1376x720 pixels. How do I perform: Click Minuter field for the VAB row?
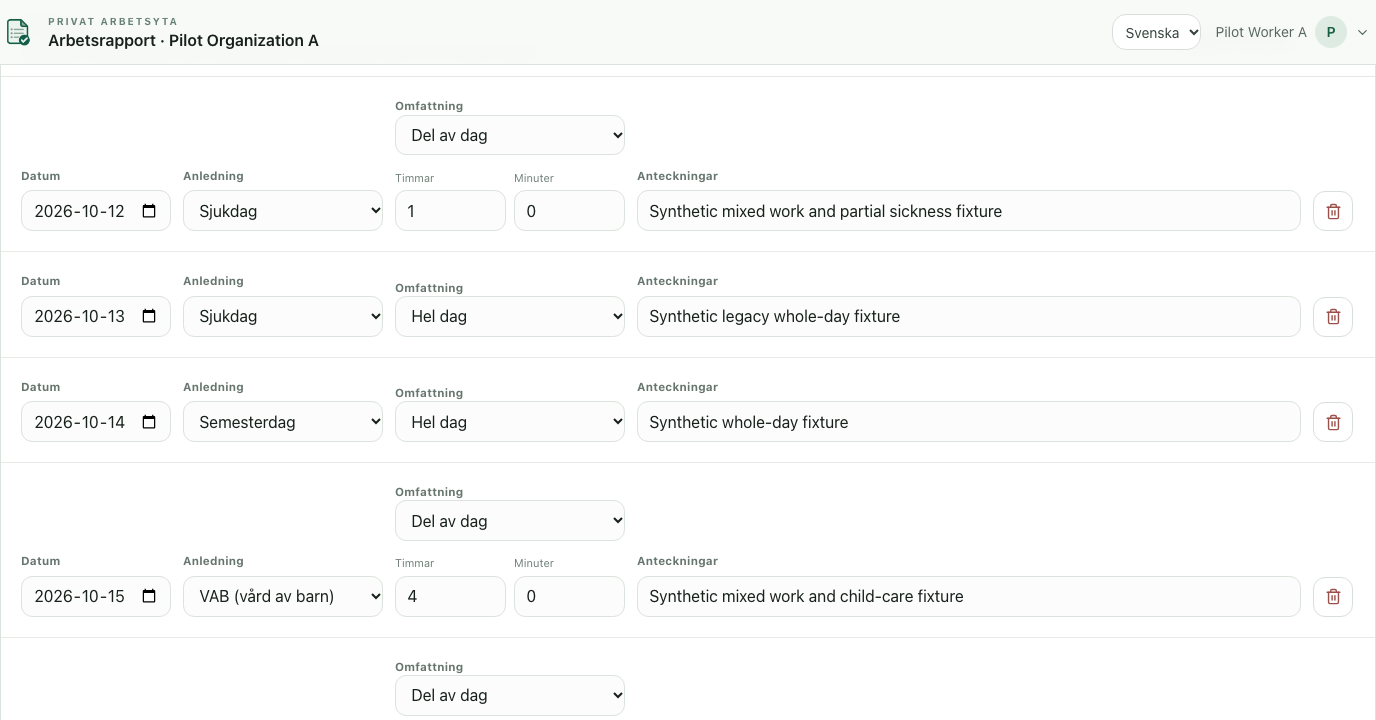pyautogui.click(x=569, y=596)
